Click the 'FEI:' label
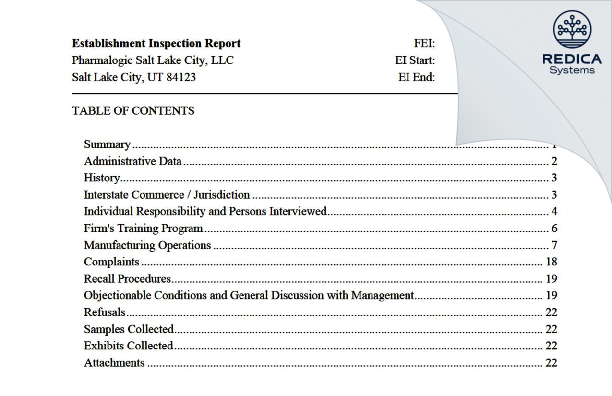The width and height of the screenshot is (612, 396). 424,43
